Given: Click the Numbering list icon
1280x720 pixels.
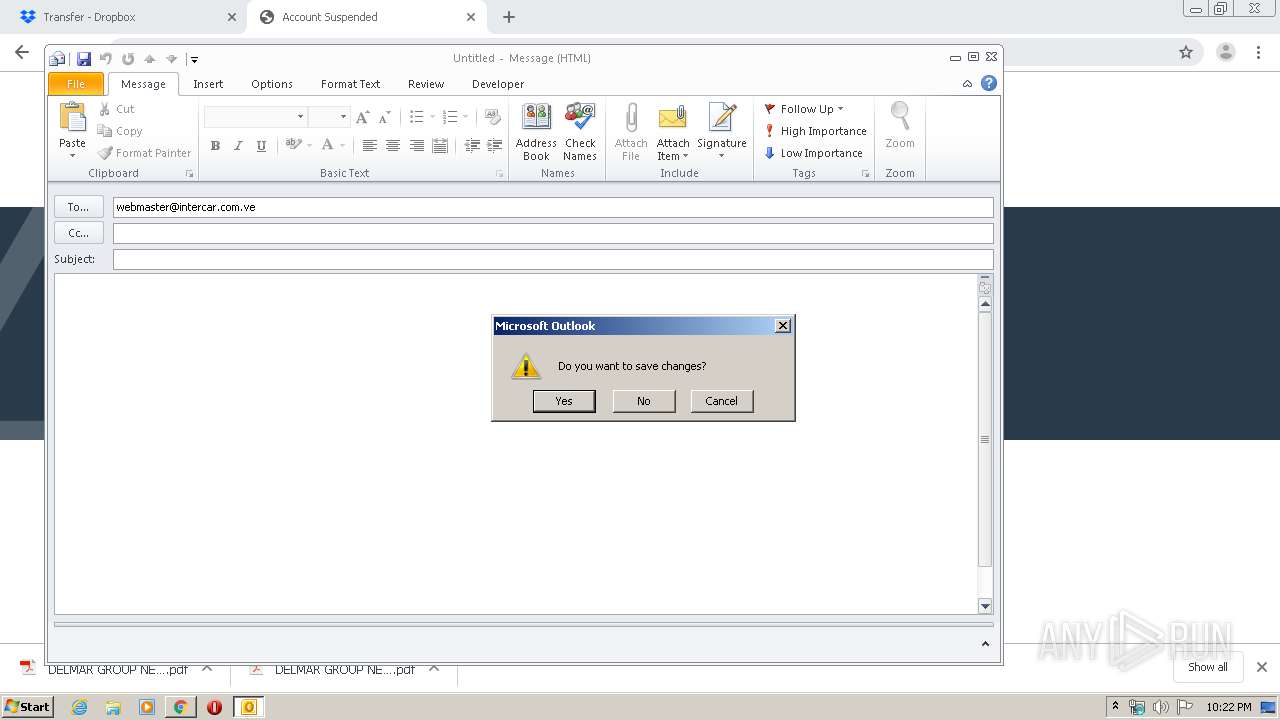Looking at the screenshot, I should pyautogui.click(x=450, y=117).
